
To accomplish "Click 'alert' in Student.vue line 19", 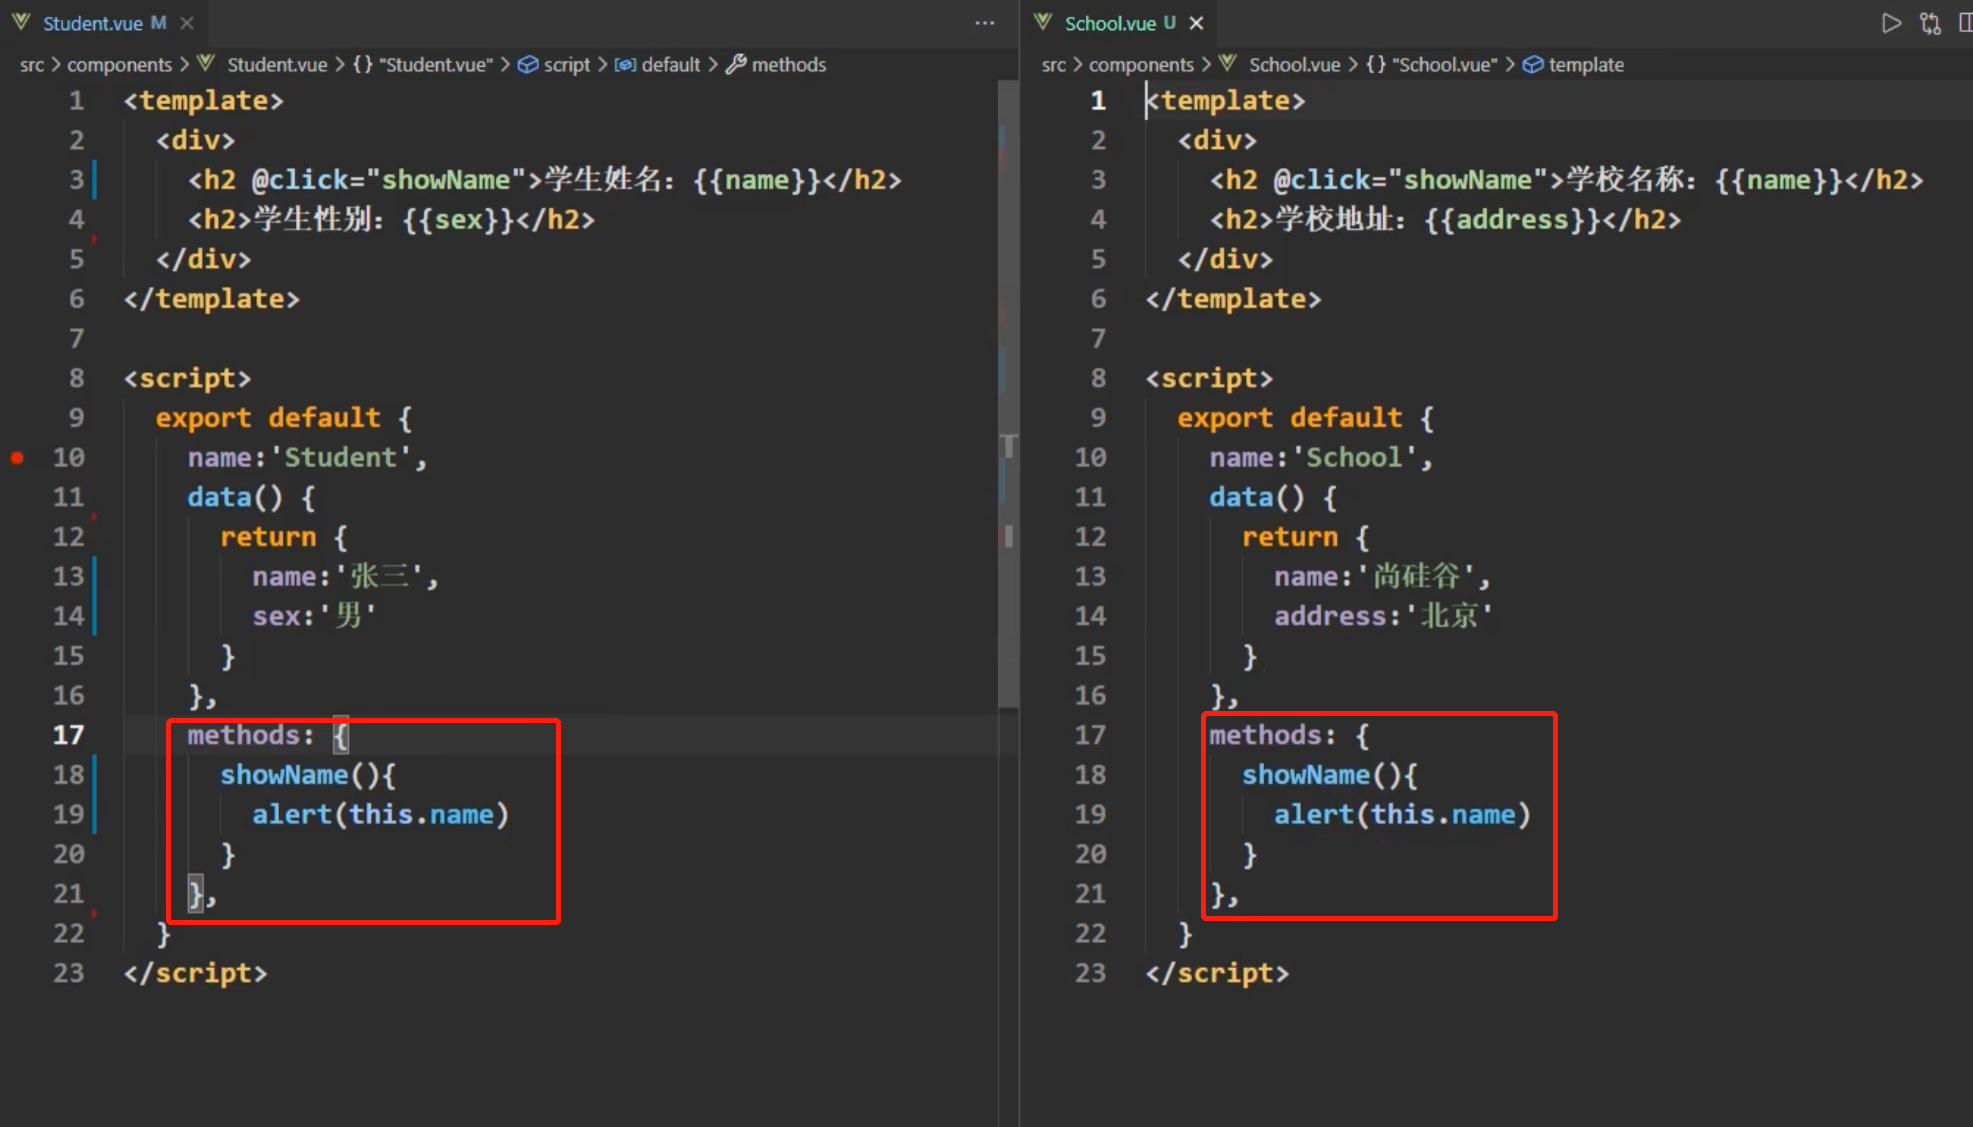I will click(292, 815).
